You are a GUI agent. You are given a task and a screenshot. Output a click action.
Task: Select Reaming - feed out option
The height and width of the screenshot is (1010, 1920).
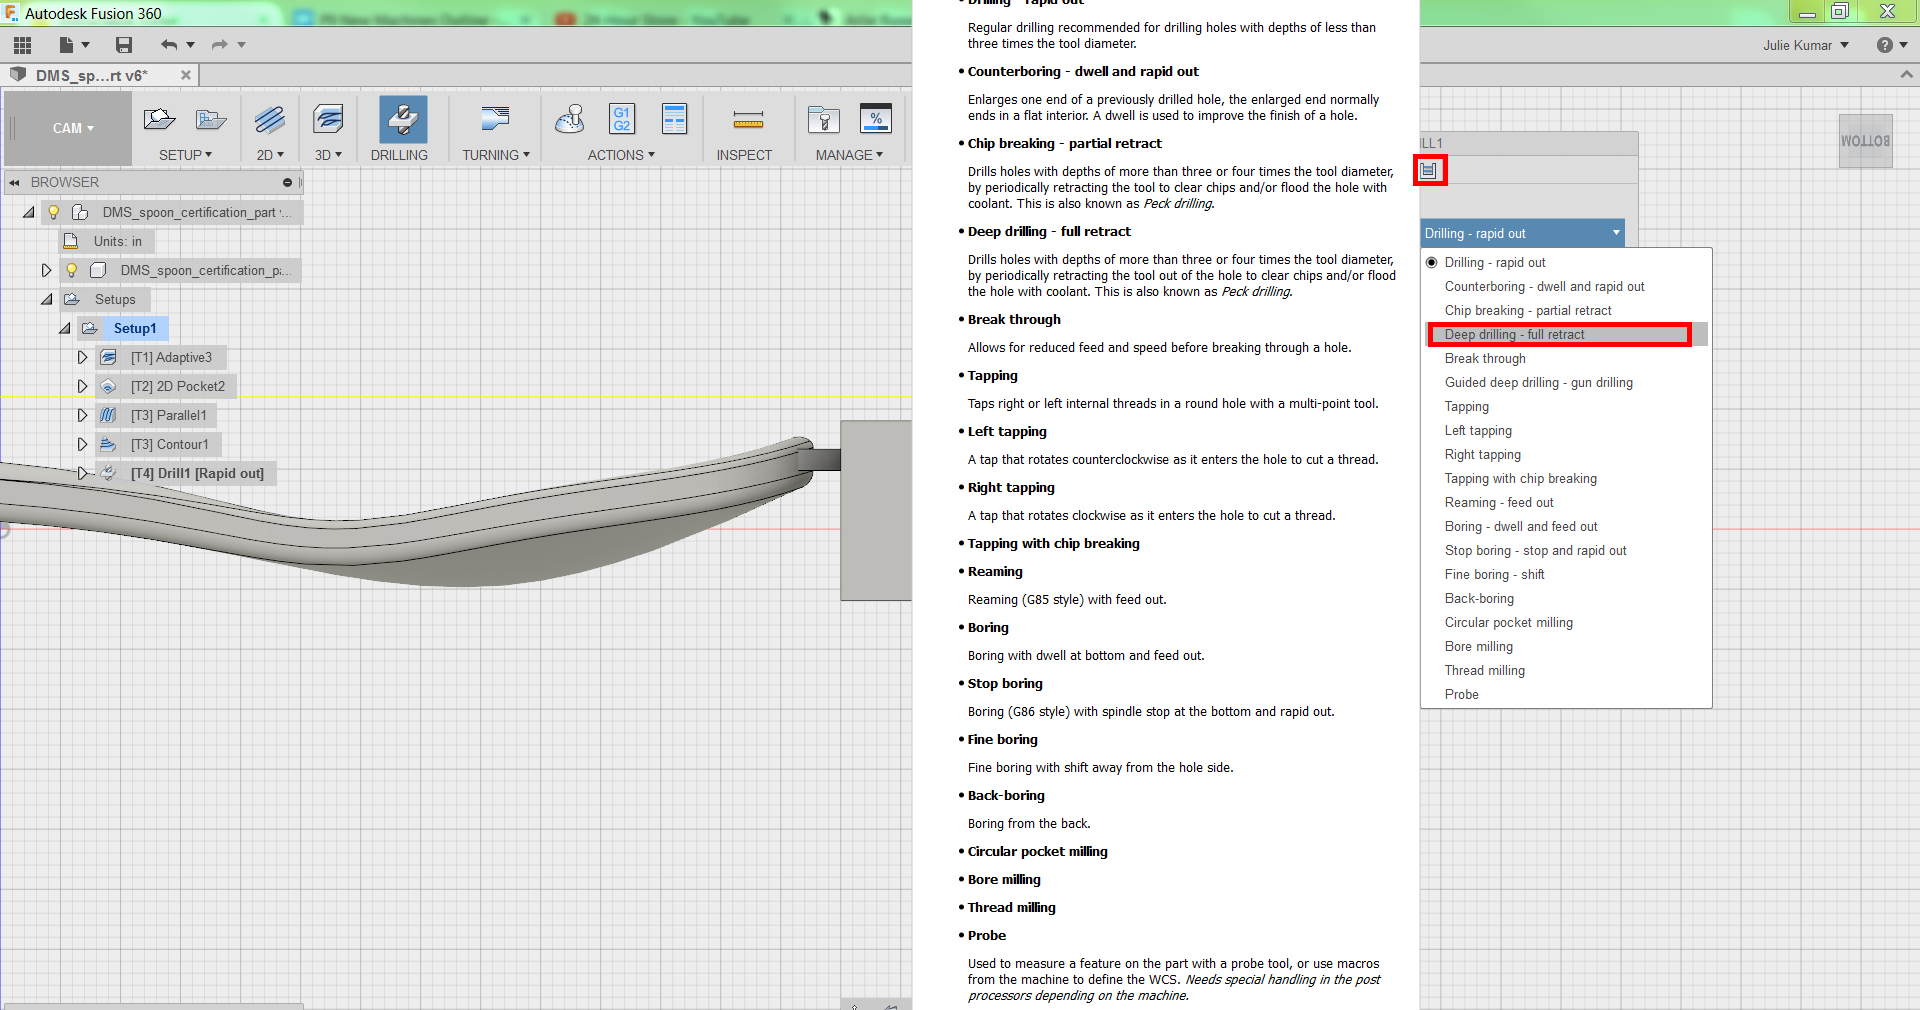(x=1499, y=503)
